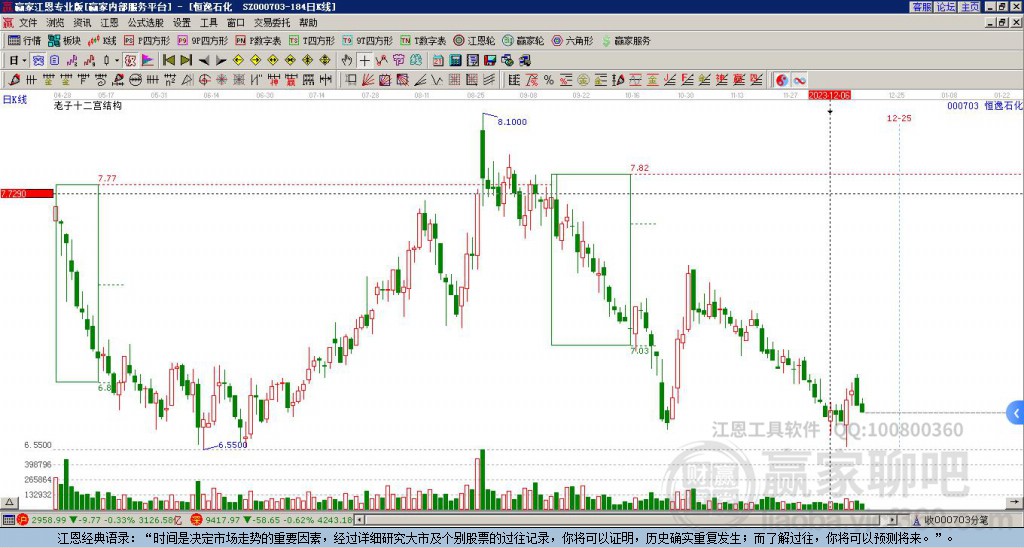Click the 2023.12.06 date marker
This screenshot has height=548, width=1024.
(x=829, y=95)
